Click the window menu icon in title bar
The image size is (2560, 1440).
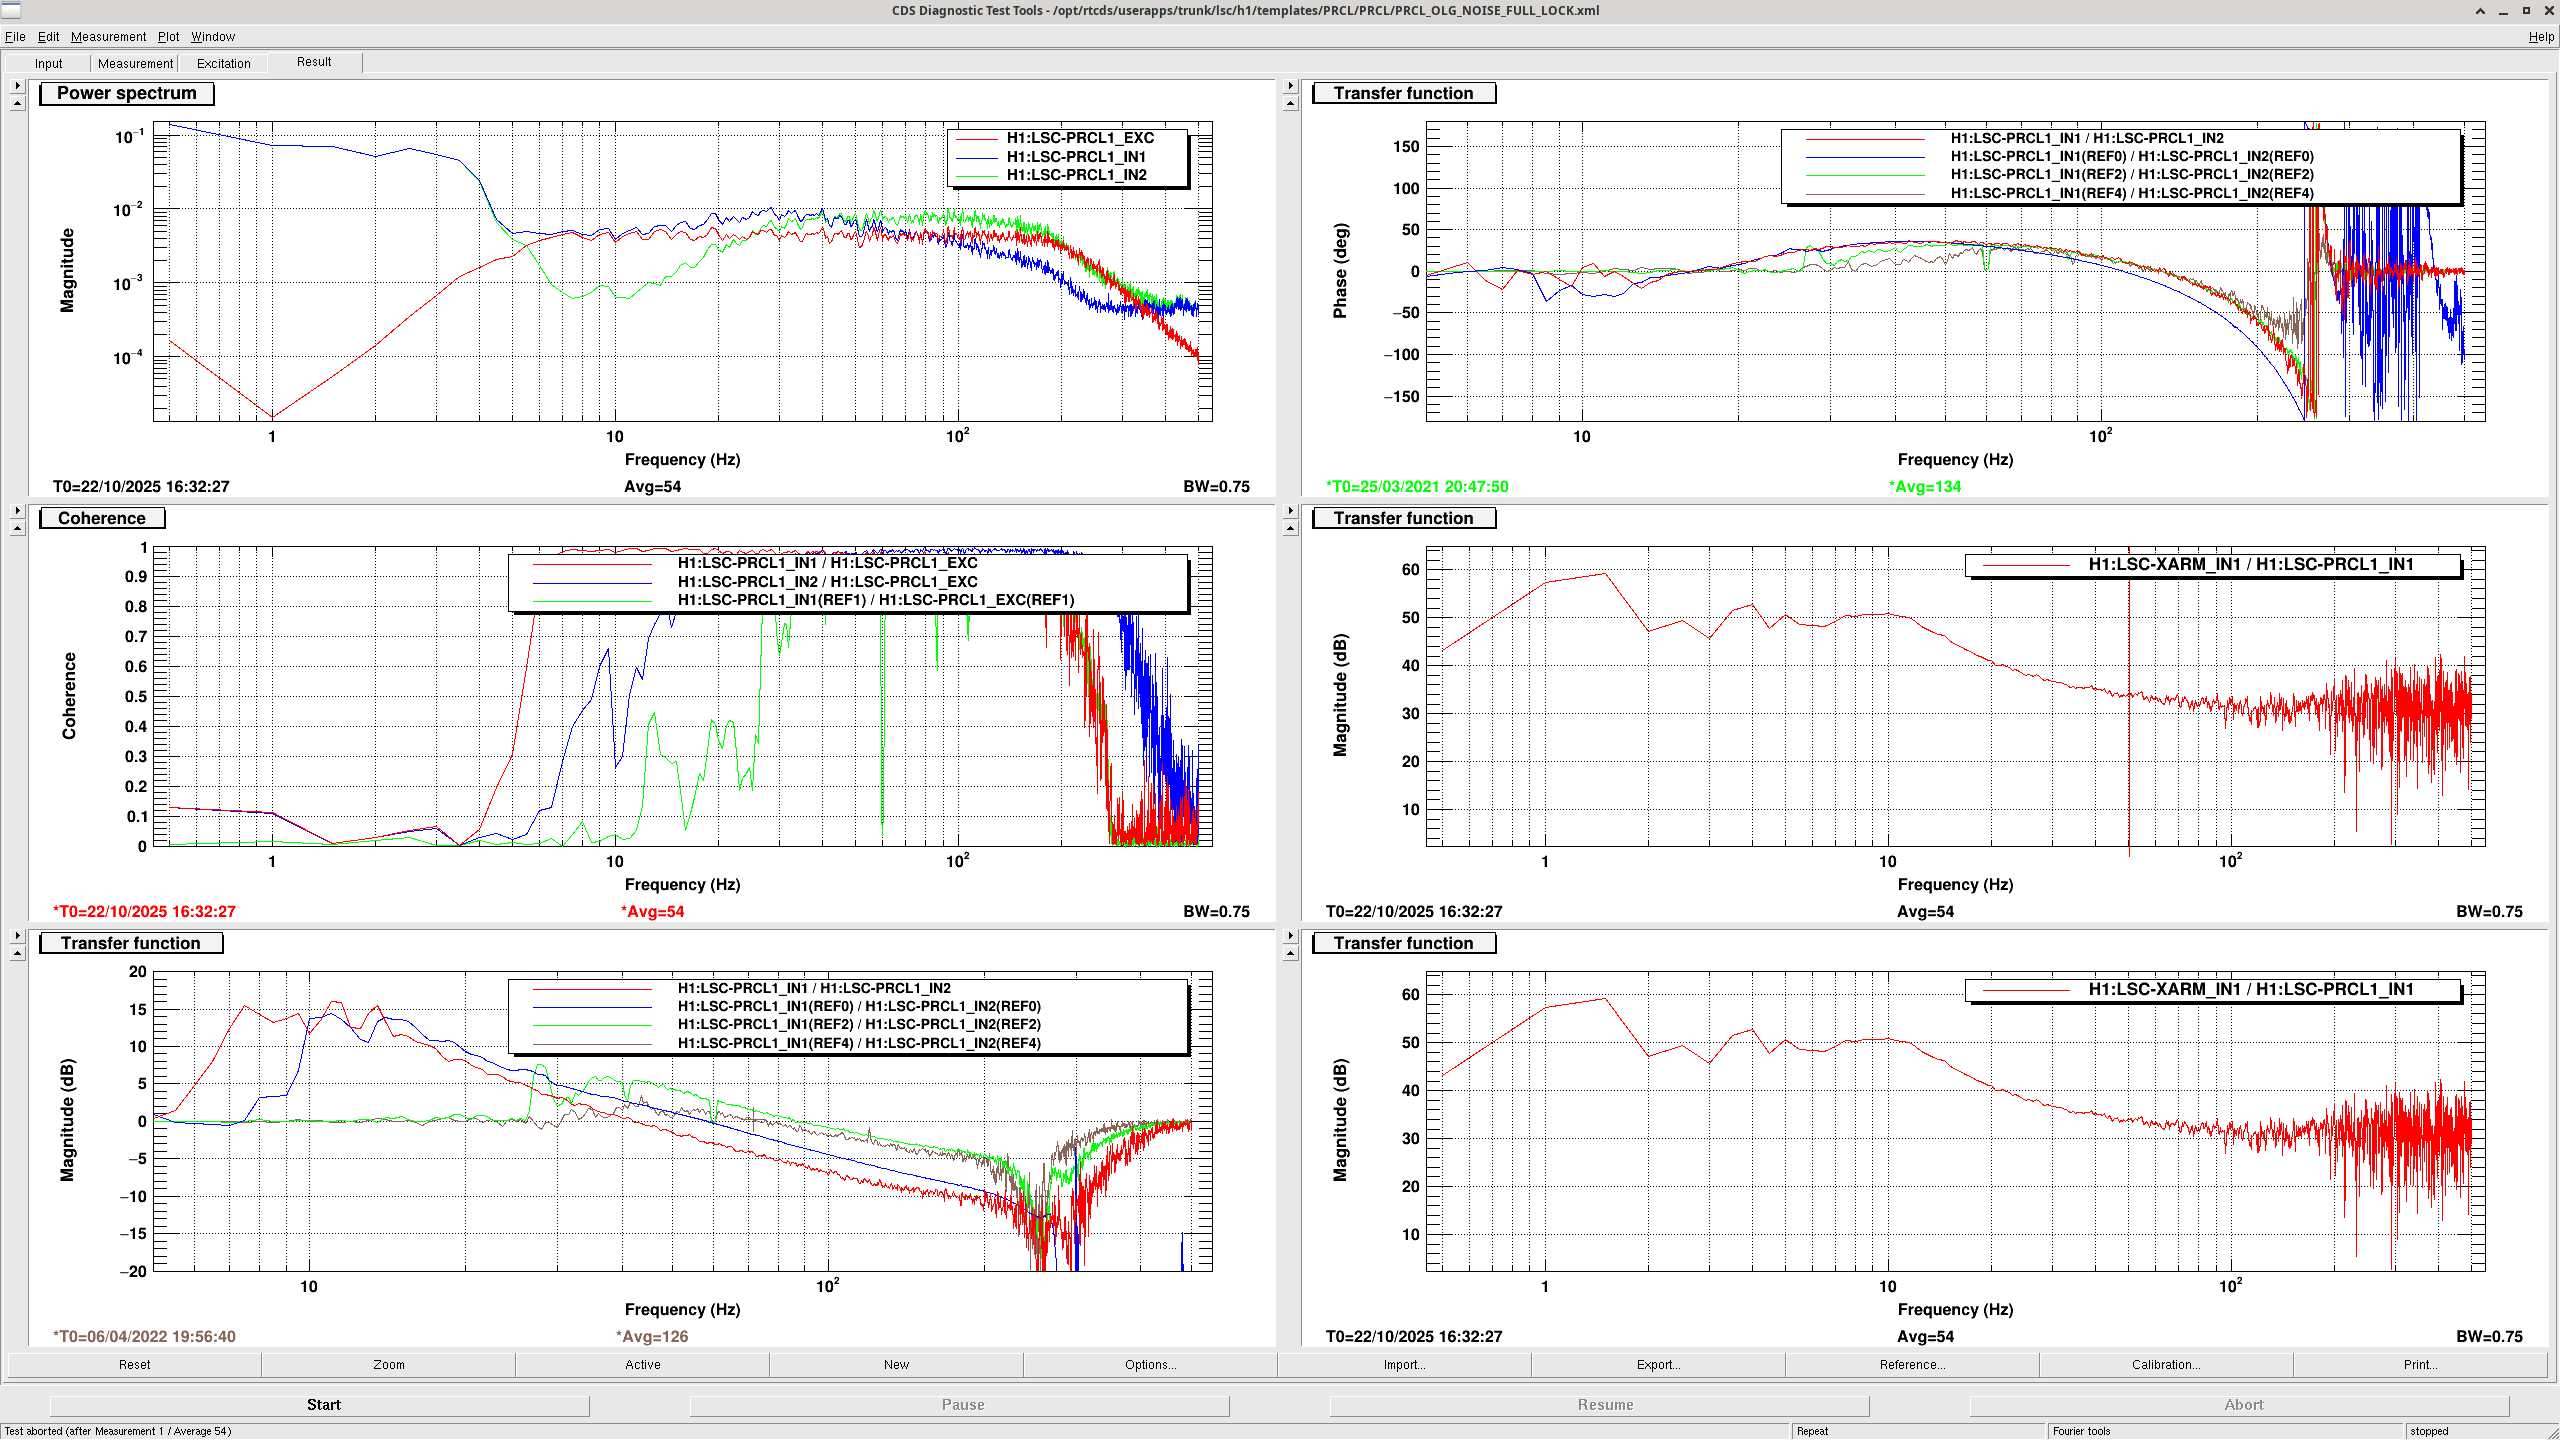pyautogui.click(x=11, y=10)
